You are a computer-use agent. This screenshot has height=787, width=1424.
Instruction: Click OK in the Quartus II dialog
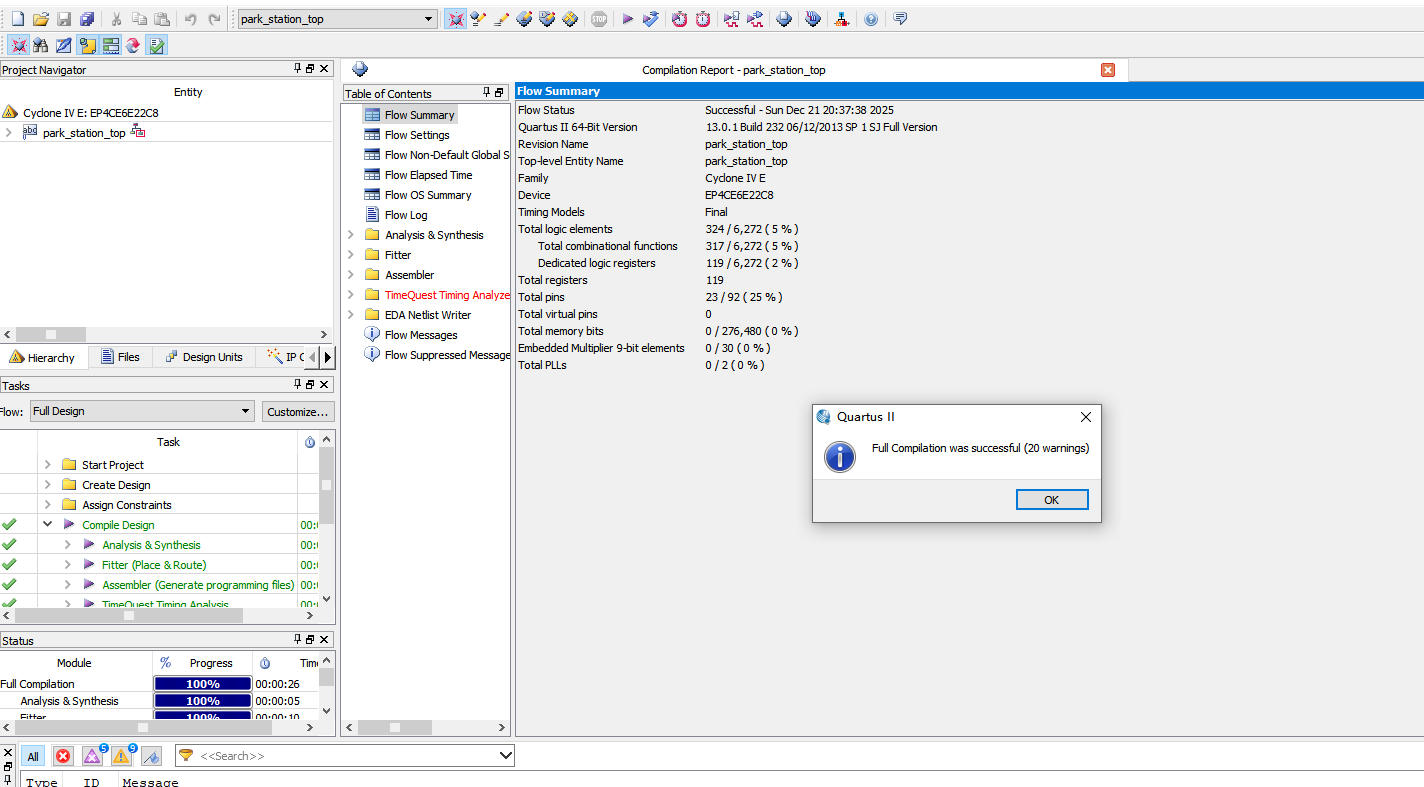pos(1051,500)
